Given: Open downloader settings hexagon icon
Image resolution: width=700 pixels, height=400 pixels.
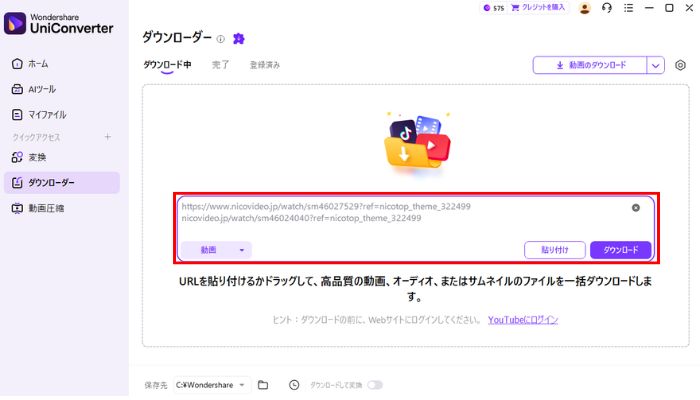Looking at the screenshot, I should (680, 65).
